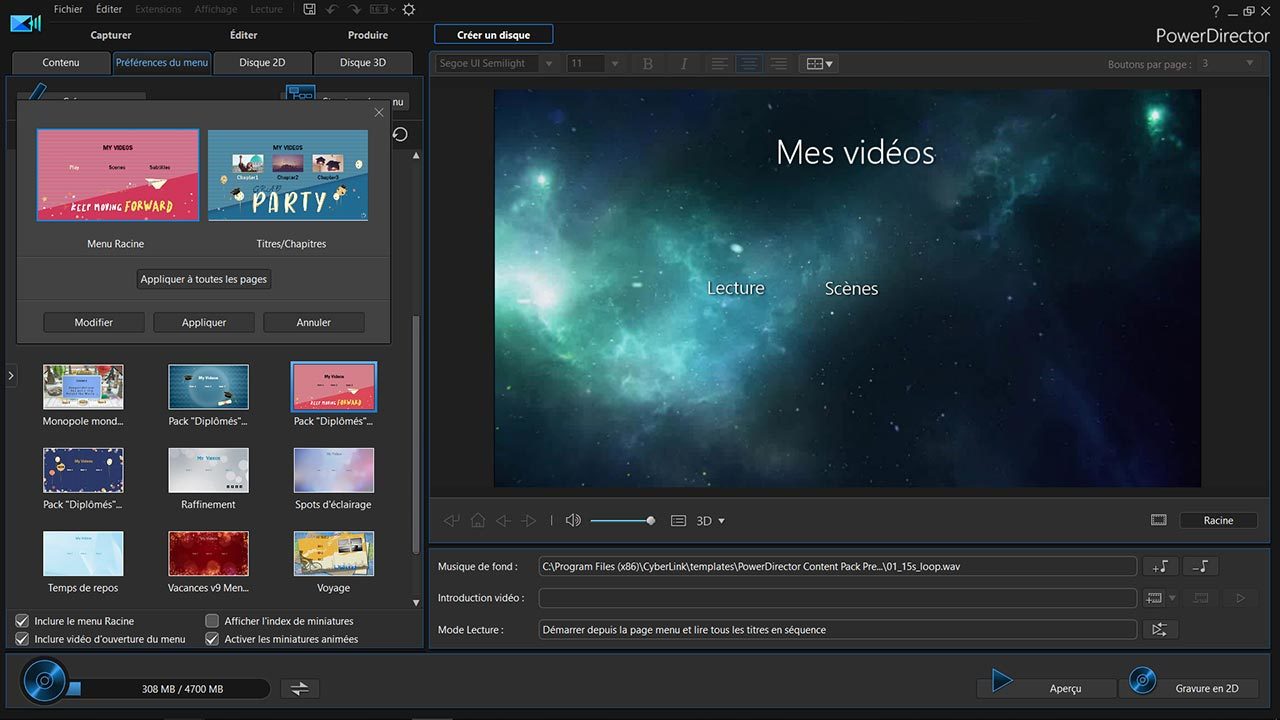The height and width of the screenshot is (720, 1280).
Task: Toggle Inclure le menu Racine checkbox
Action: 22,621
